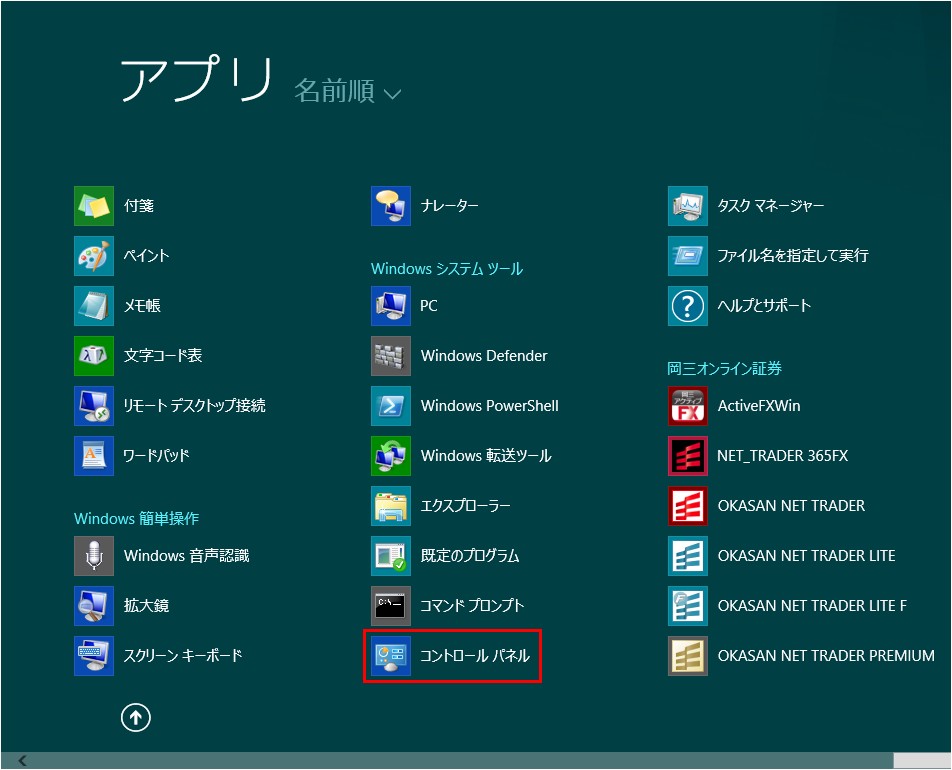Open the 既定のプログラム icon
The height and width of the screenshot is (770, 952).
tap(391, 556)
